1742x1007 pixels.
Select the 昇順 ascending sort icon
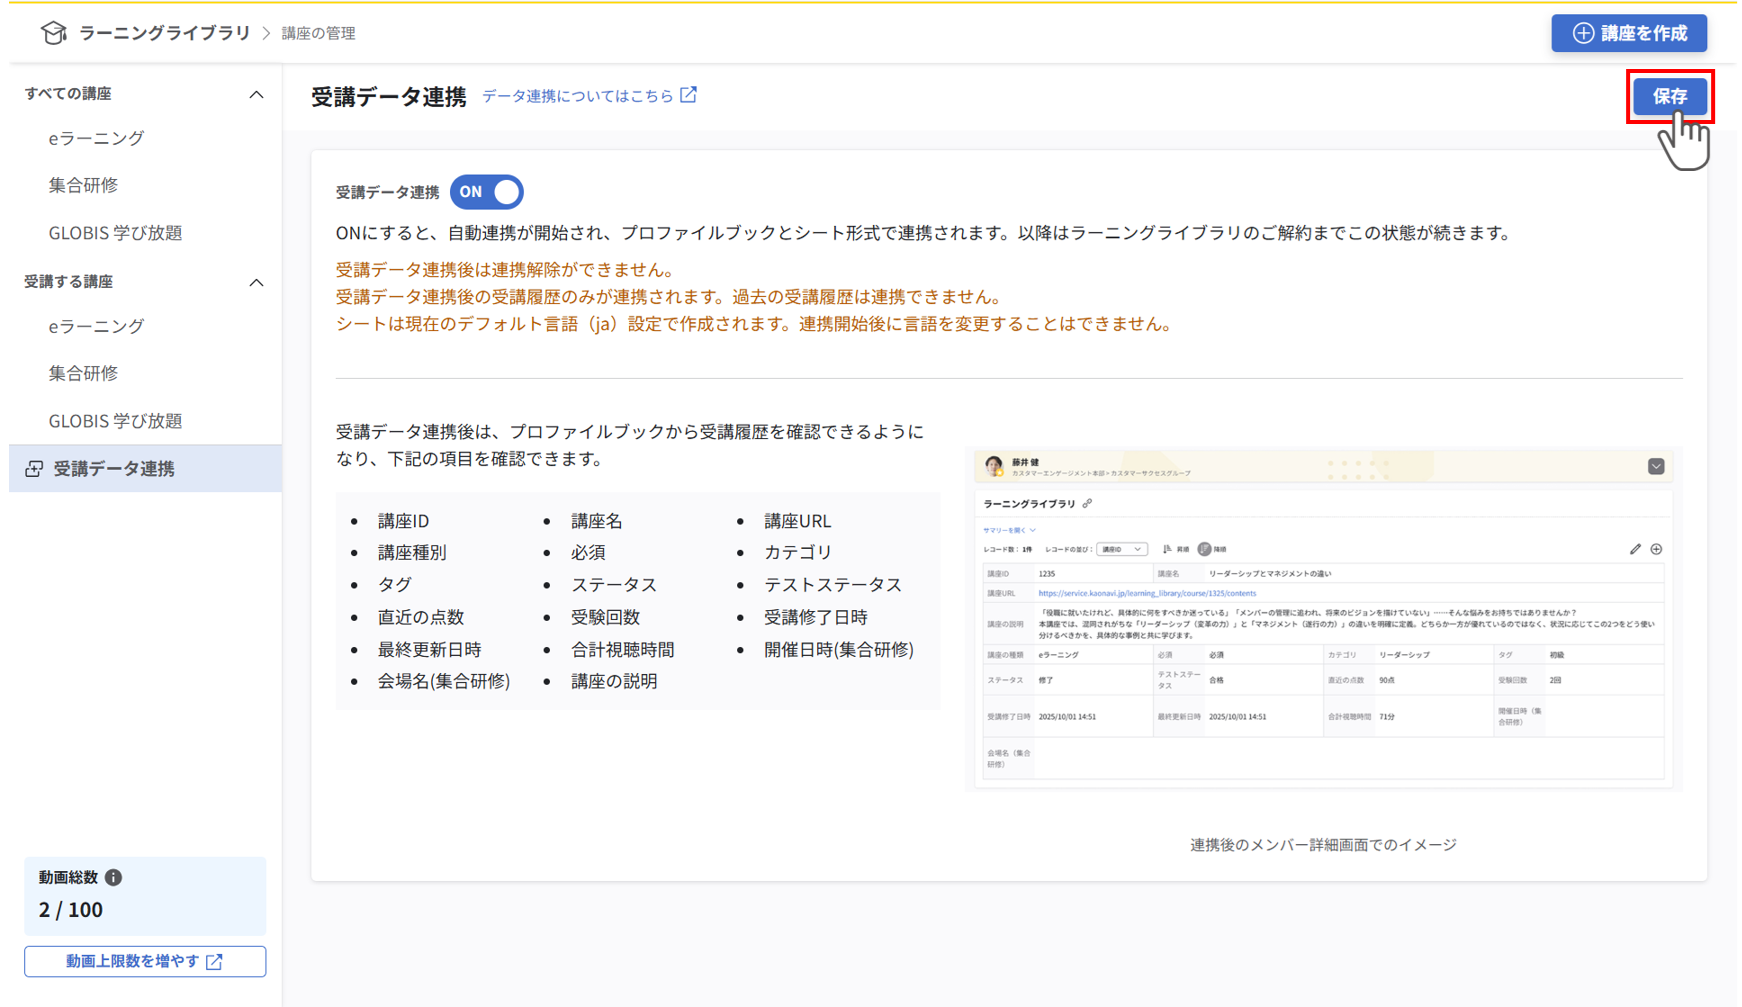coord(1168,549)
